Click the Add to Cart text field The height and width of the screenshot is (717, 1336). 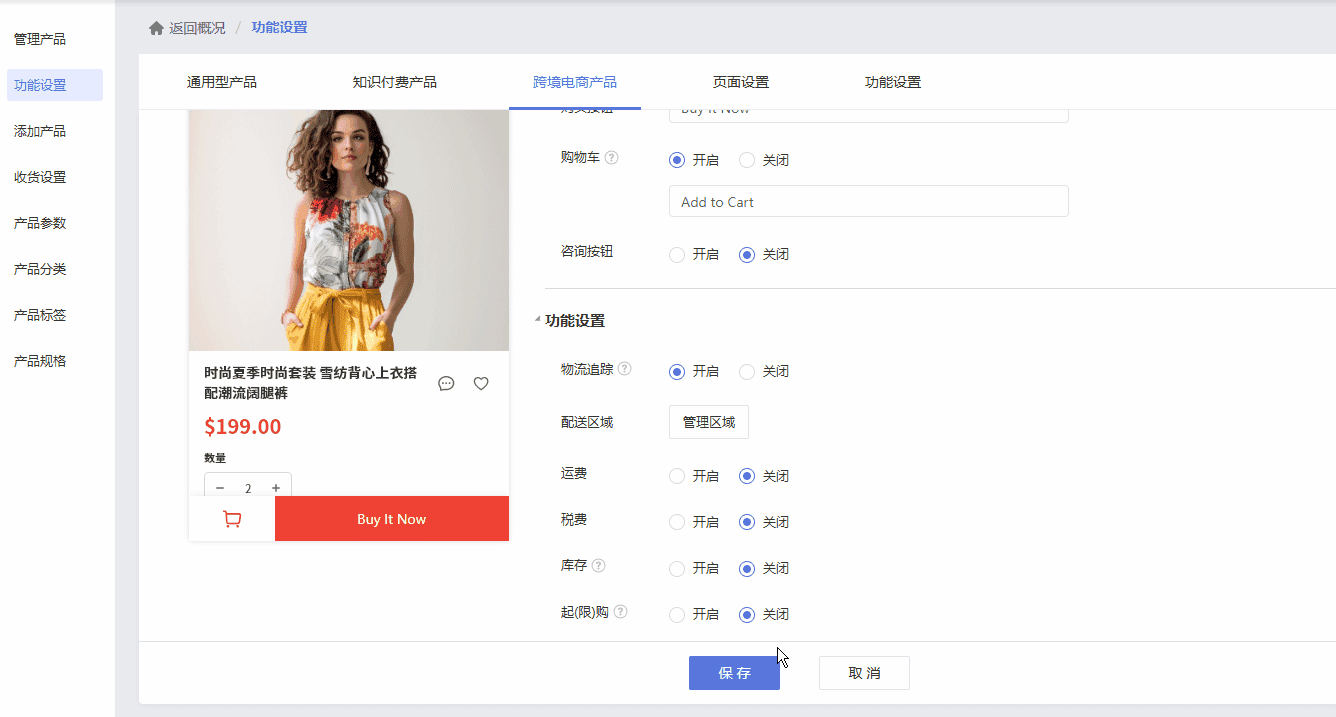(x=869, y=201)
